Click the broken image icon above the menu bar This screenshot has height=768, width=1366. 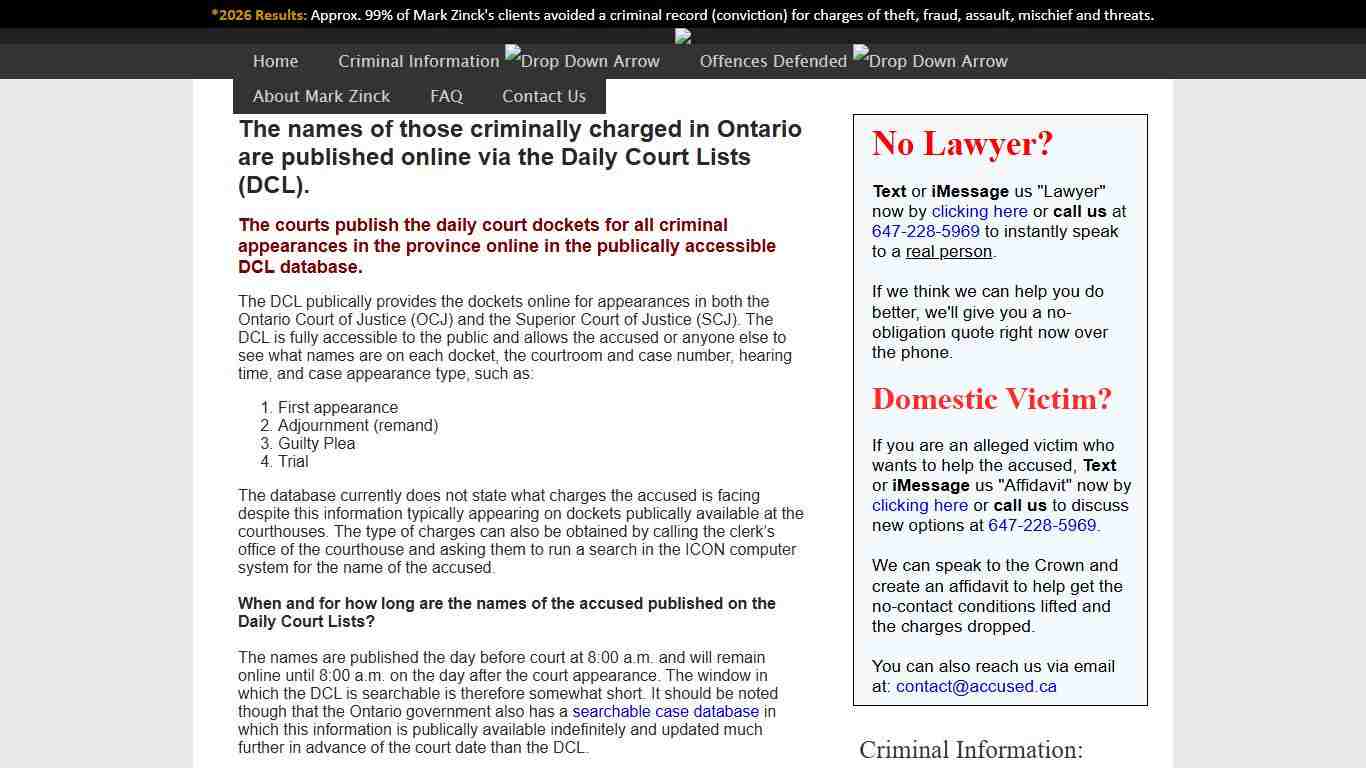coord(682,36)
